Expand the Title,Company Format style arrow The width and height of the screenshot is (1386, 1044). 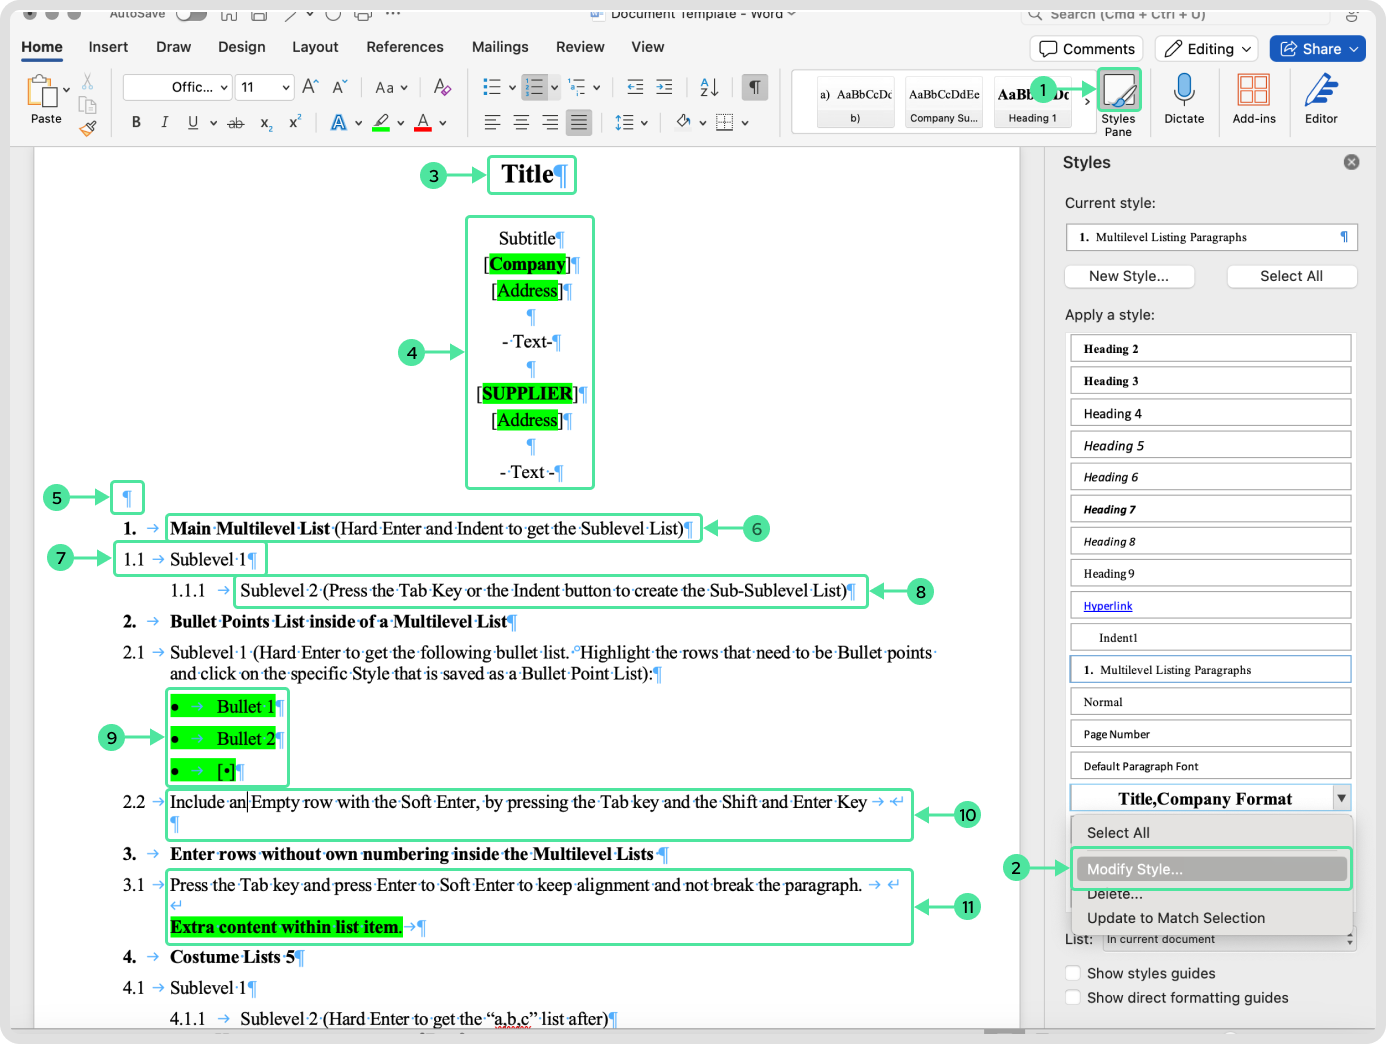1341,798
